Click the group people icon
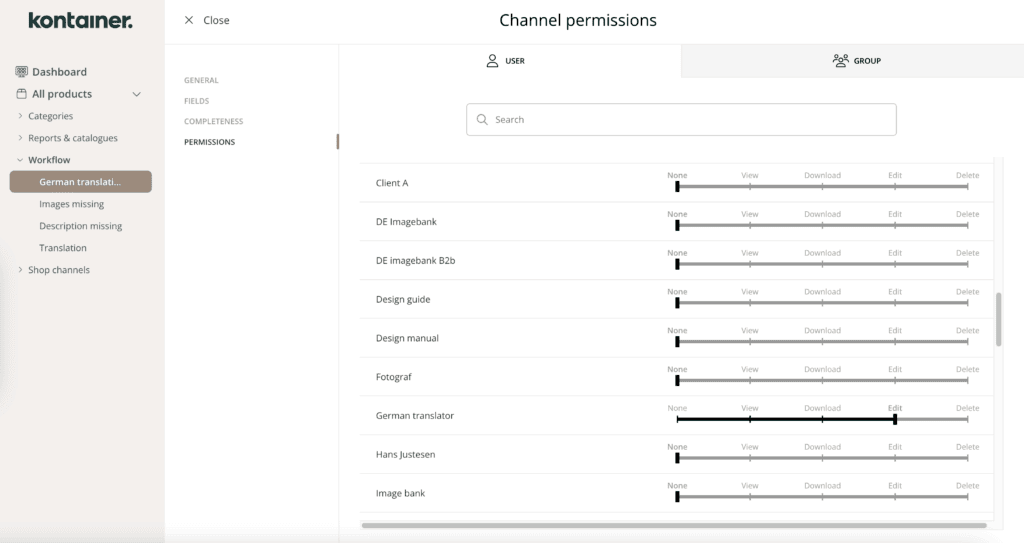The image size is (1024, 543). pyautogui.click(x=840, y=61)
